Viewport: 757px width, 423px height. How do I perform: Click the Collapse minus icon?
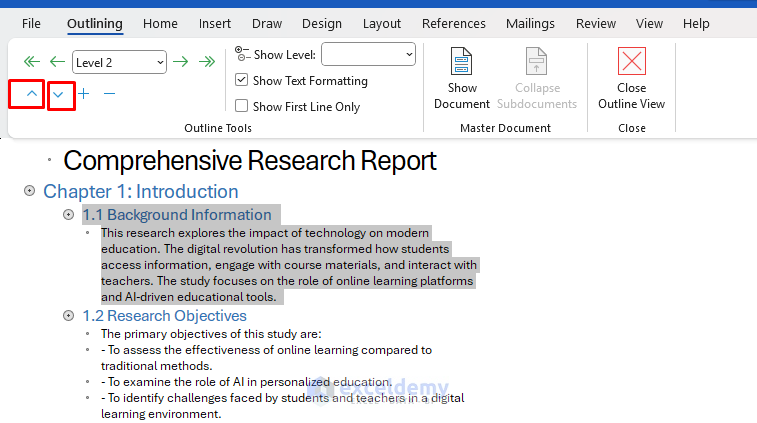click(110, 94)
